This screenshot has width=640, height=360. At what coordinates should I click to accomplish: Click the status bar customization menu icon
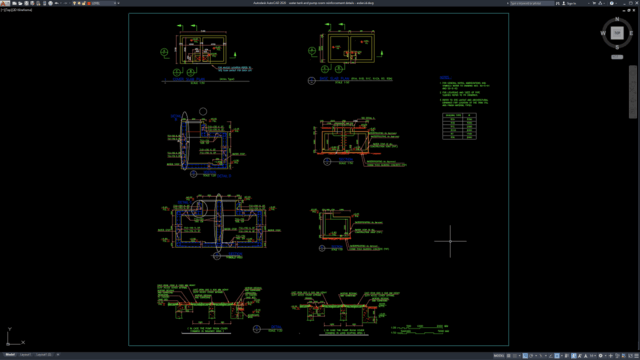click(x=636, y=356)
